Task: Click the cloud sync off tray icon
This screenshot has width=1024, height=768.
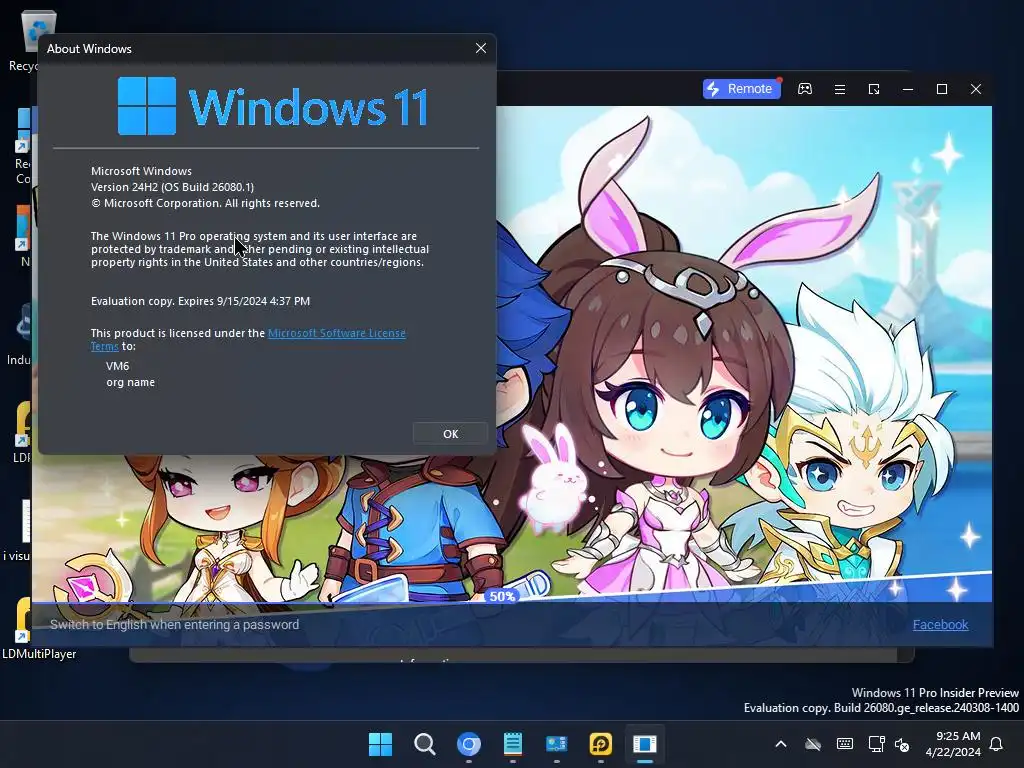Action: tap(812, 744)
